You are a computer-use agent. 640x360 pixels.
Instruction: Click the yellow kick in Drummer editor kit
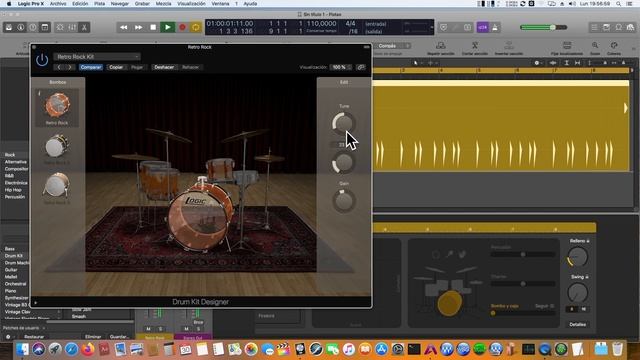pos(449,303)
